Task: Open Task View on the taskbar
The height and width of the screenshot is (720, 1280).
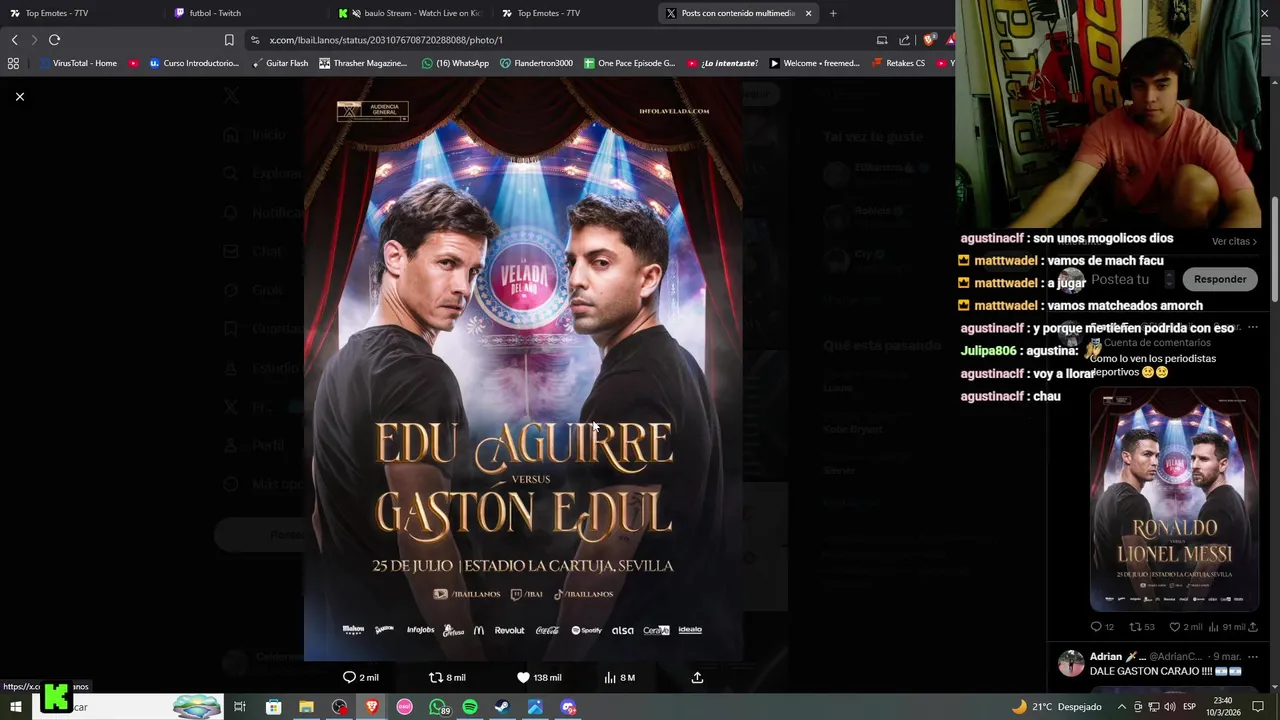Action: 240,707
